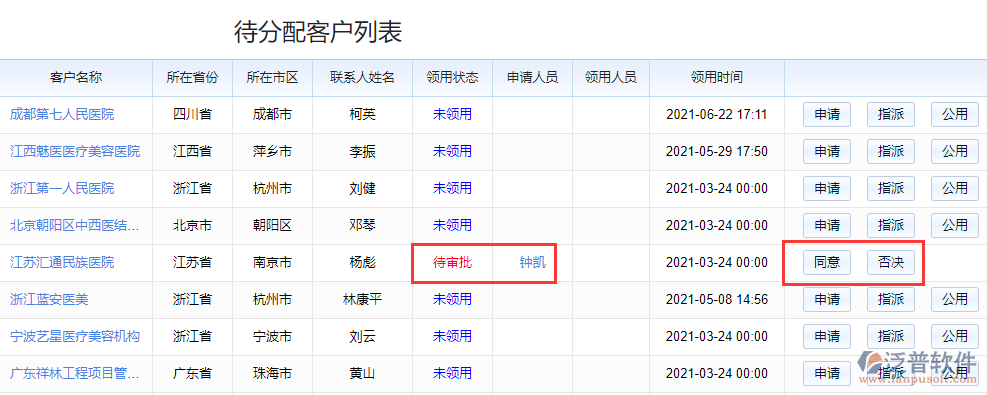Sort by 领用时间 column header

[716, 78]
